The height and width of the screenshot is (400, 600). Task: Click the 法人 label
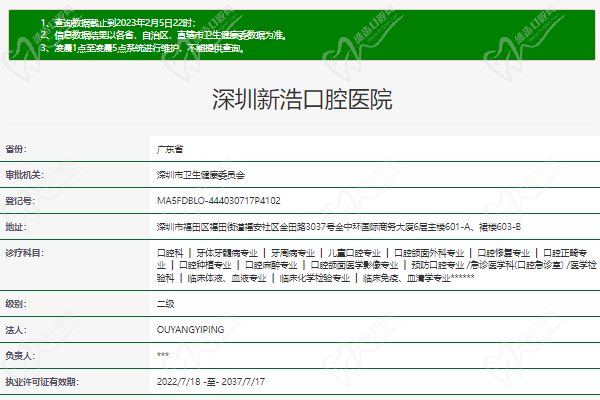(16, 330)
